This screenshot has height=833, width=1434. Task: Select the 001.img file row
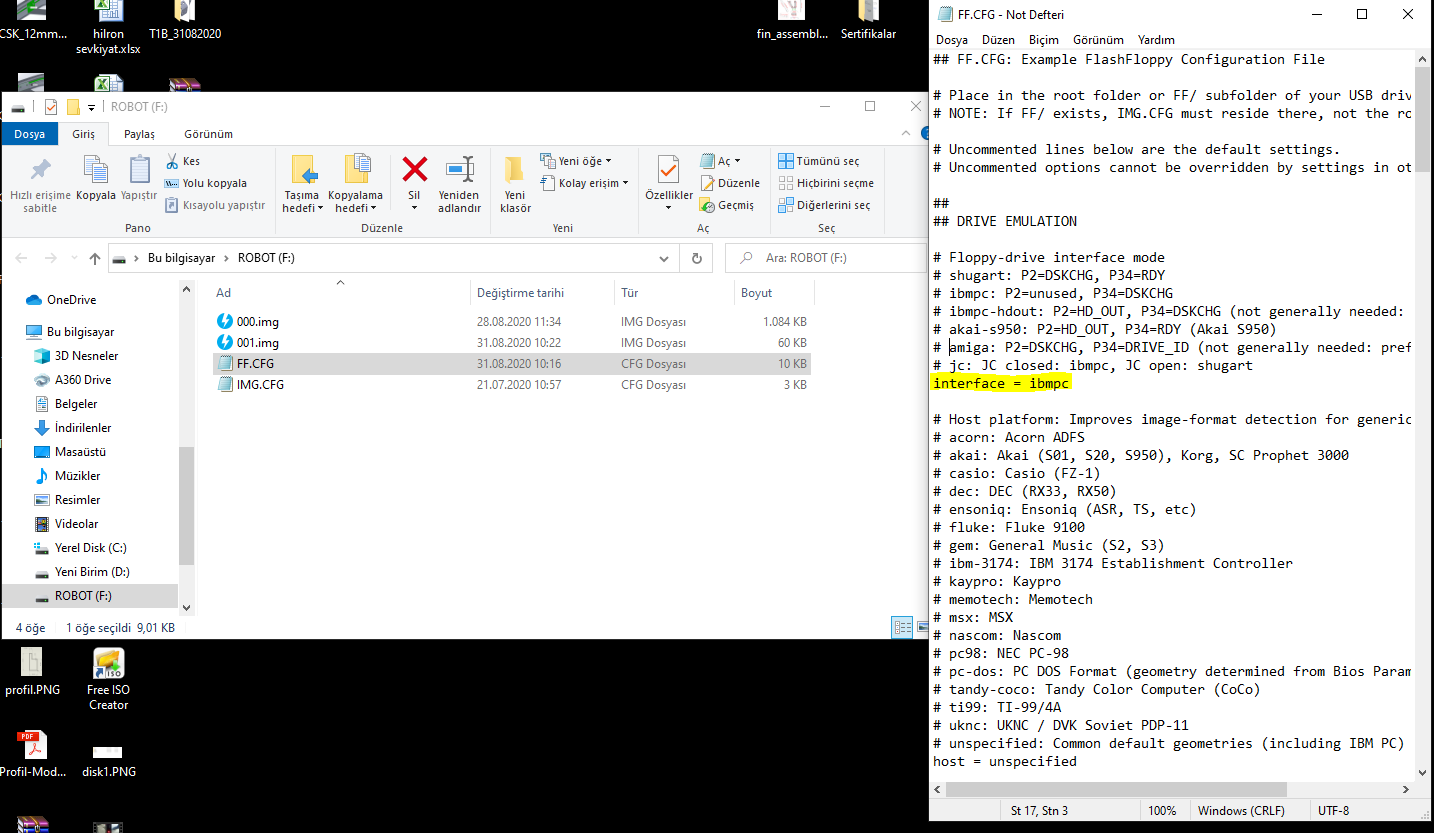tap(512, 343)
